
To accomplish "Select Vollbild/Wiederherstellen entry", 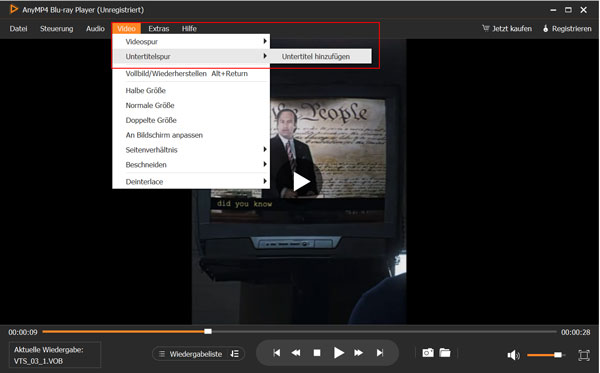I will pos(191,73).
